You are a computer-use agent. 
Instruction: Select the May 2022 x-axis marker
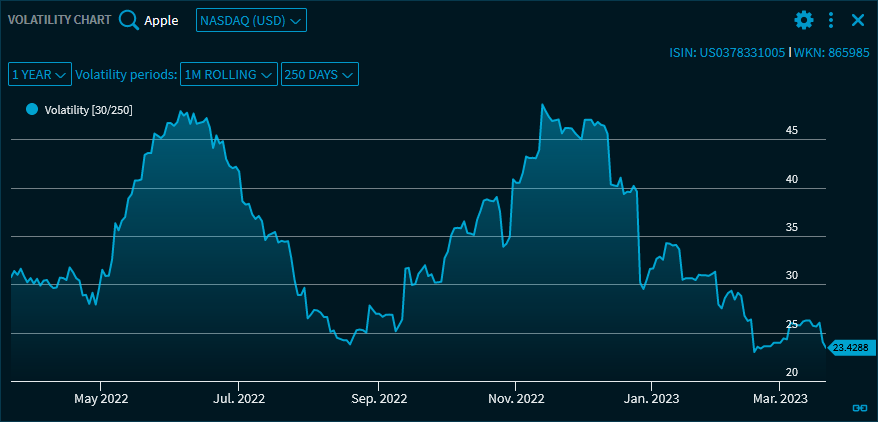coord(101,398)
